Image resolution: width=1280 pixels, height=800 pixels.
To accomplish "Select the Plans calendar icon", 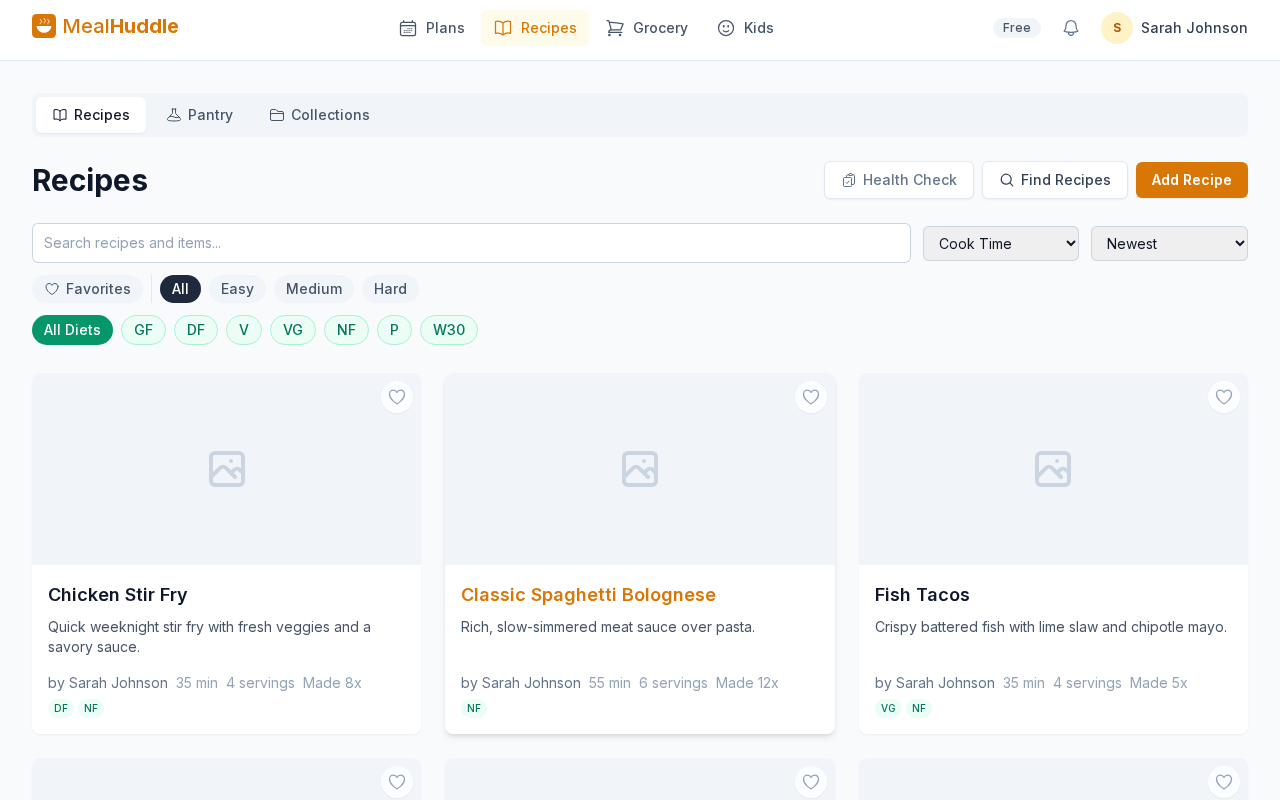I will tap(406, 29).
